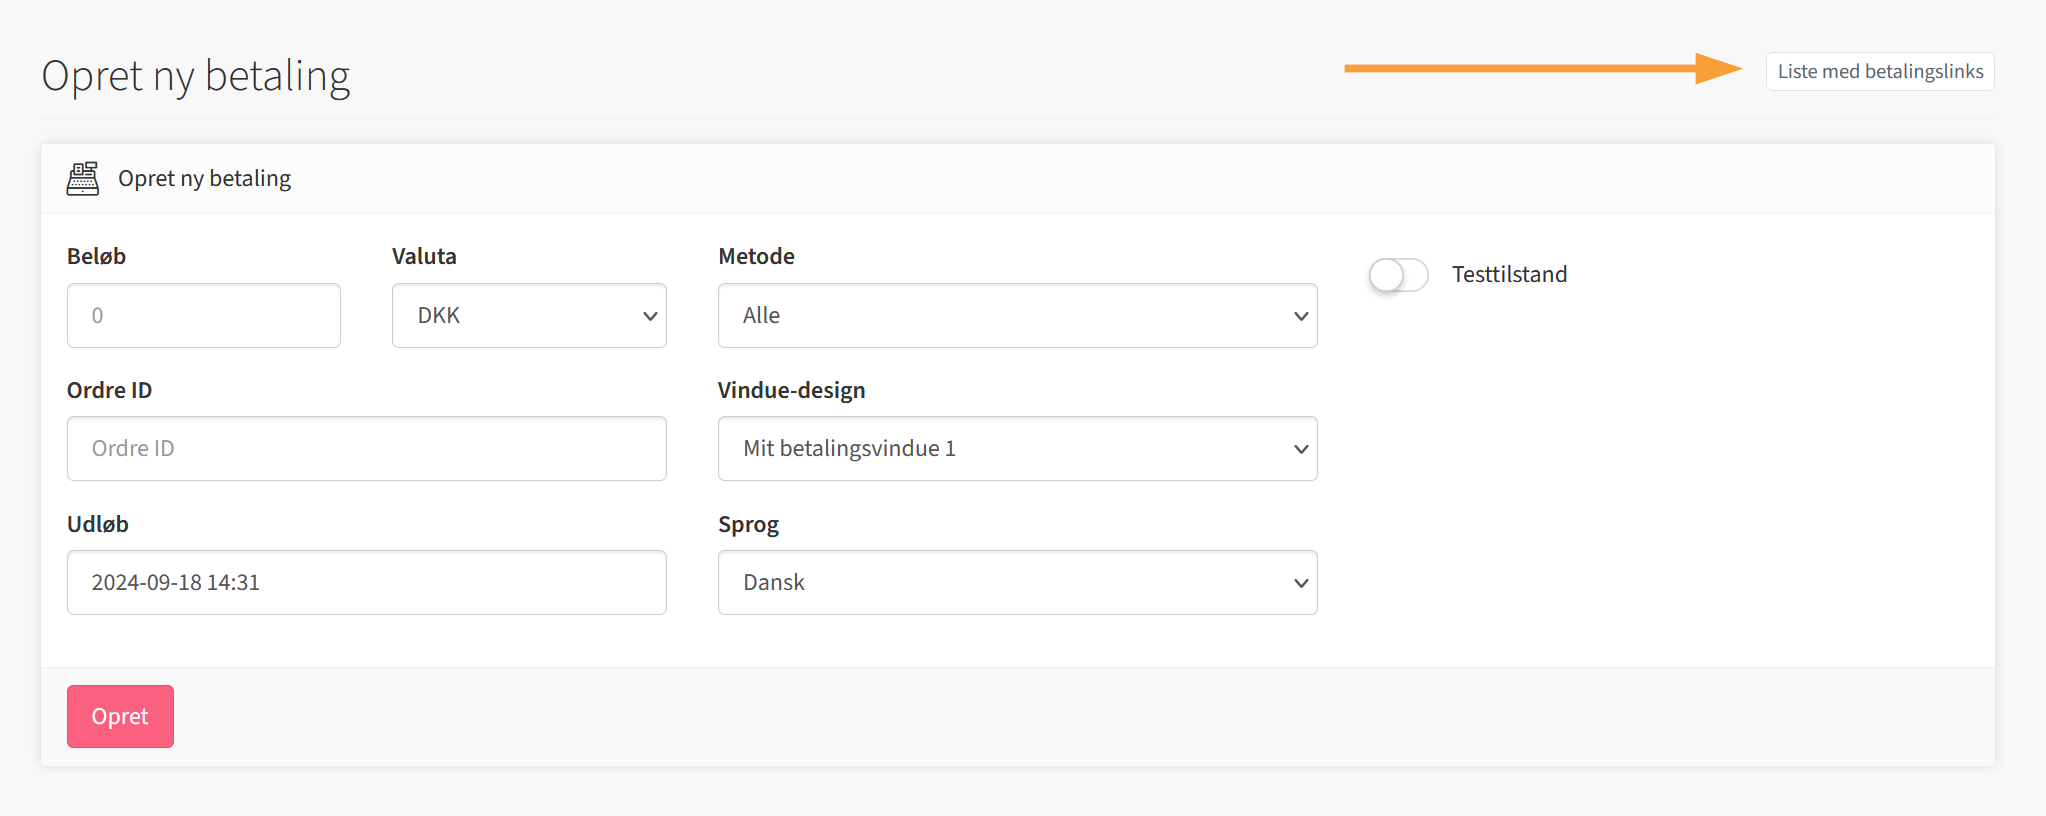This screenshot has width=2046, height=816.
Task: Click into the Ordre ID field
Action: 367,449
